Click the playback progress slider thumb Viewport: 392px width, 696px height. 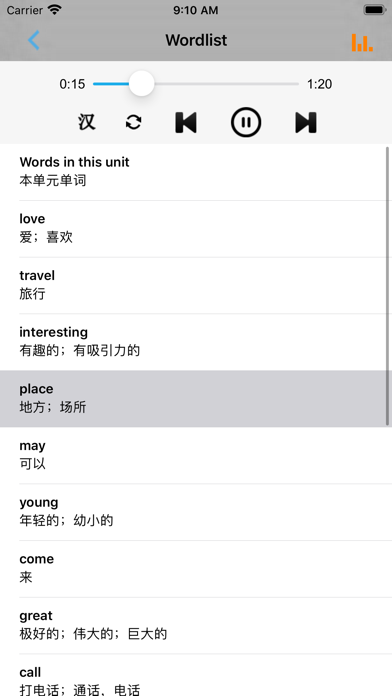[x=142, y=83]
